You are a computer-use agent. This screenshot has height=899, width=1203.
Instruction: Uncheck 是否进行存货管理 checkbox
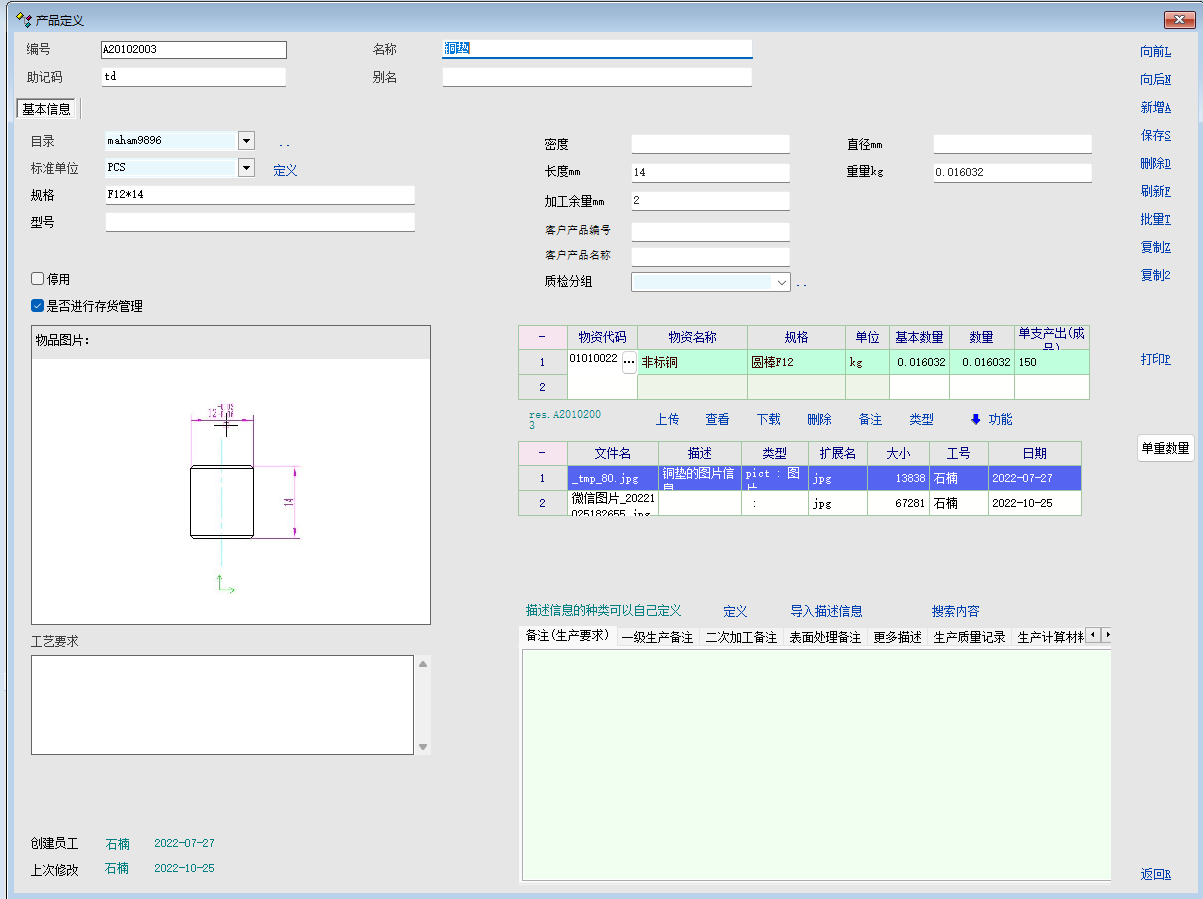click(x=38, y=306)
